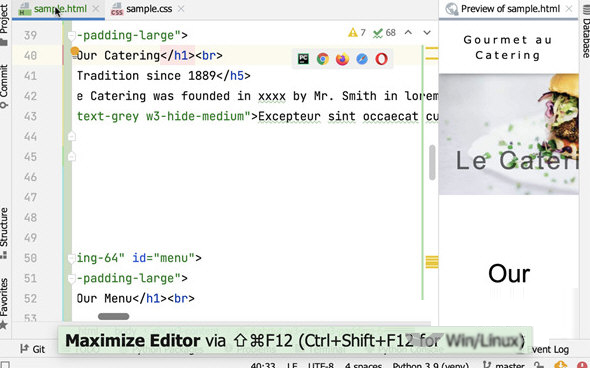Jump to previous highlighted error arrow
The width and height of the screenshot is (590, 368).
[x=408, y=33]
